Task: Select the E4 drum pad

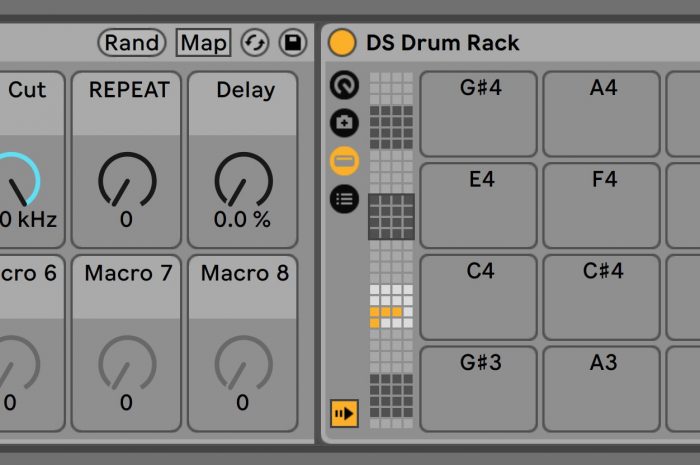Action: pos(479,205)
